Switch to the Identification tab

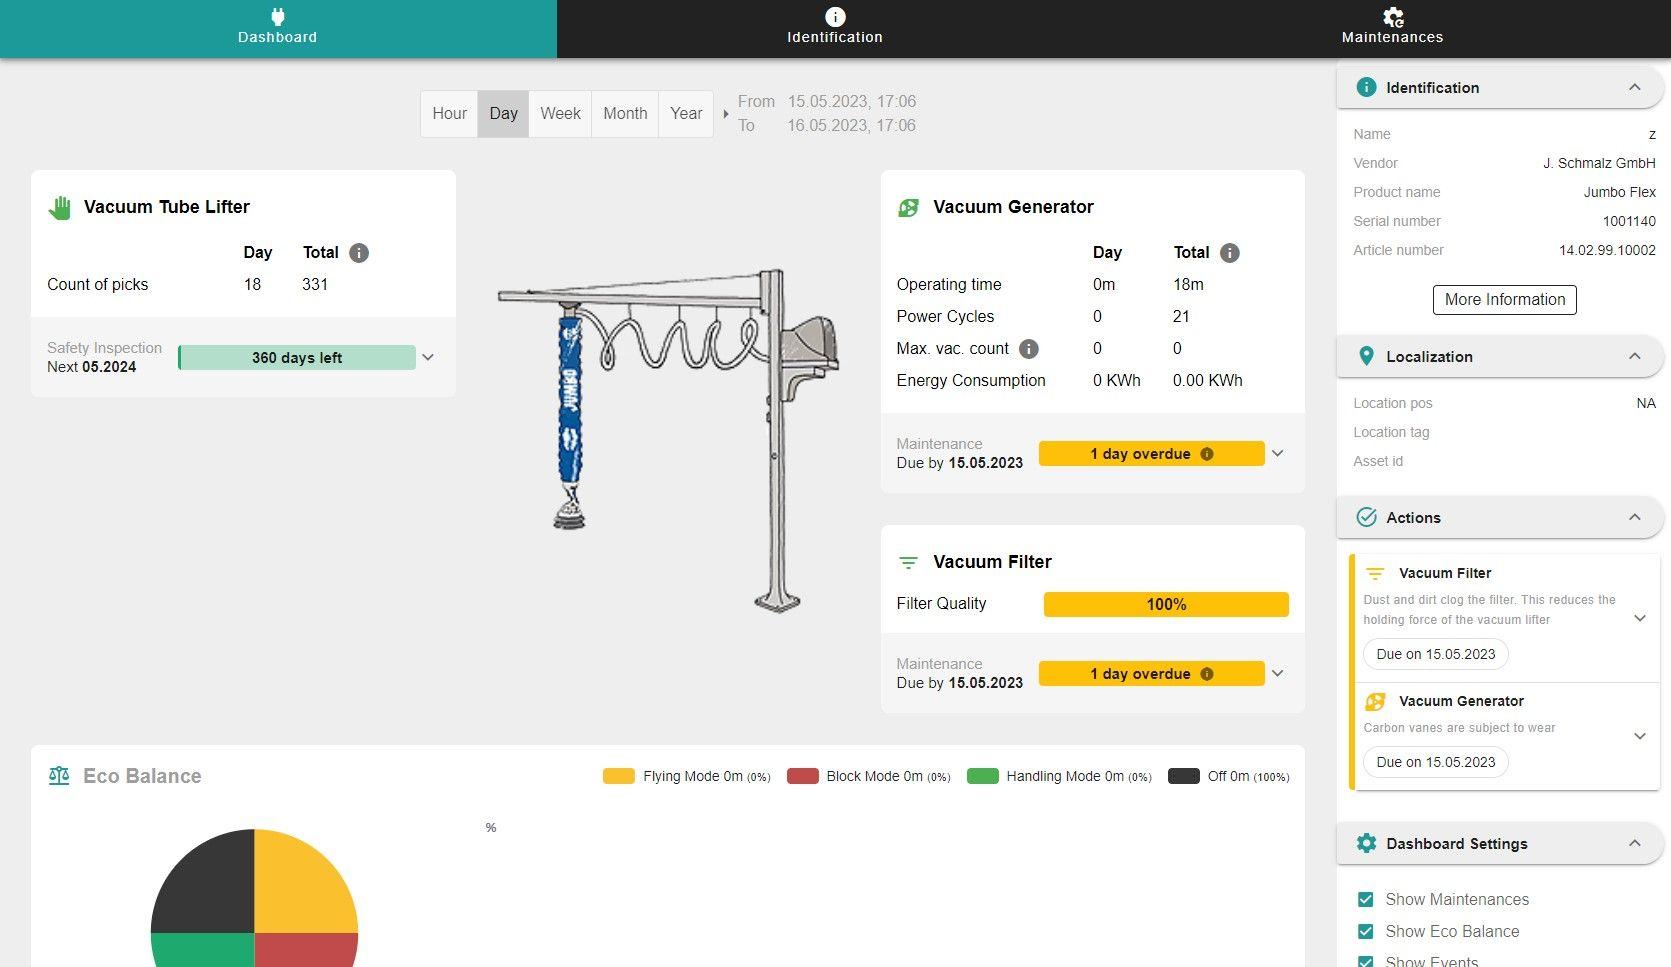pyautogui.click(x=835, y=29)
